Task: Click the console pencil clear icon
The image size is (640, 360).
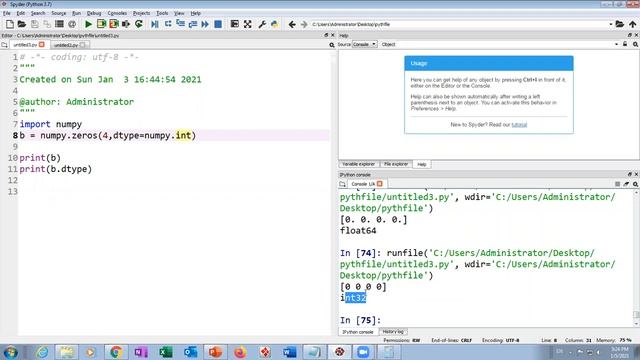Action: [x=626, y=184]
